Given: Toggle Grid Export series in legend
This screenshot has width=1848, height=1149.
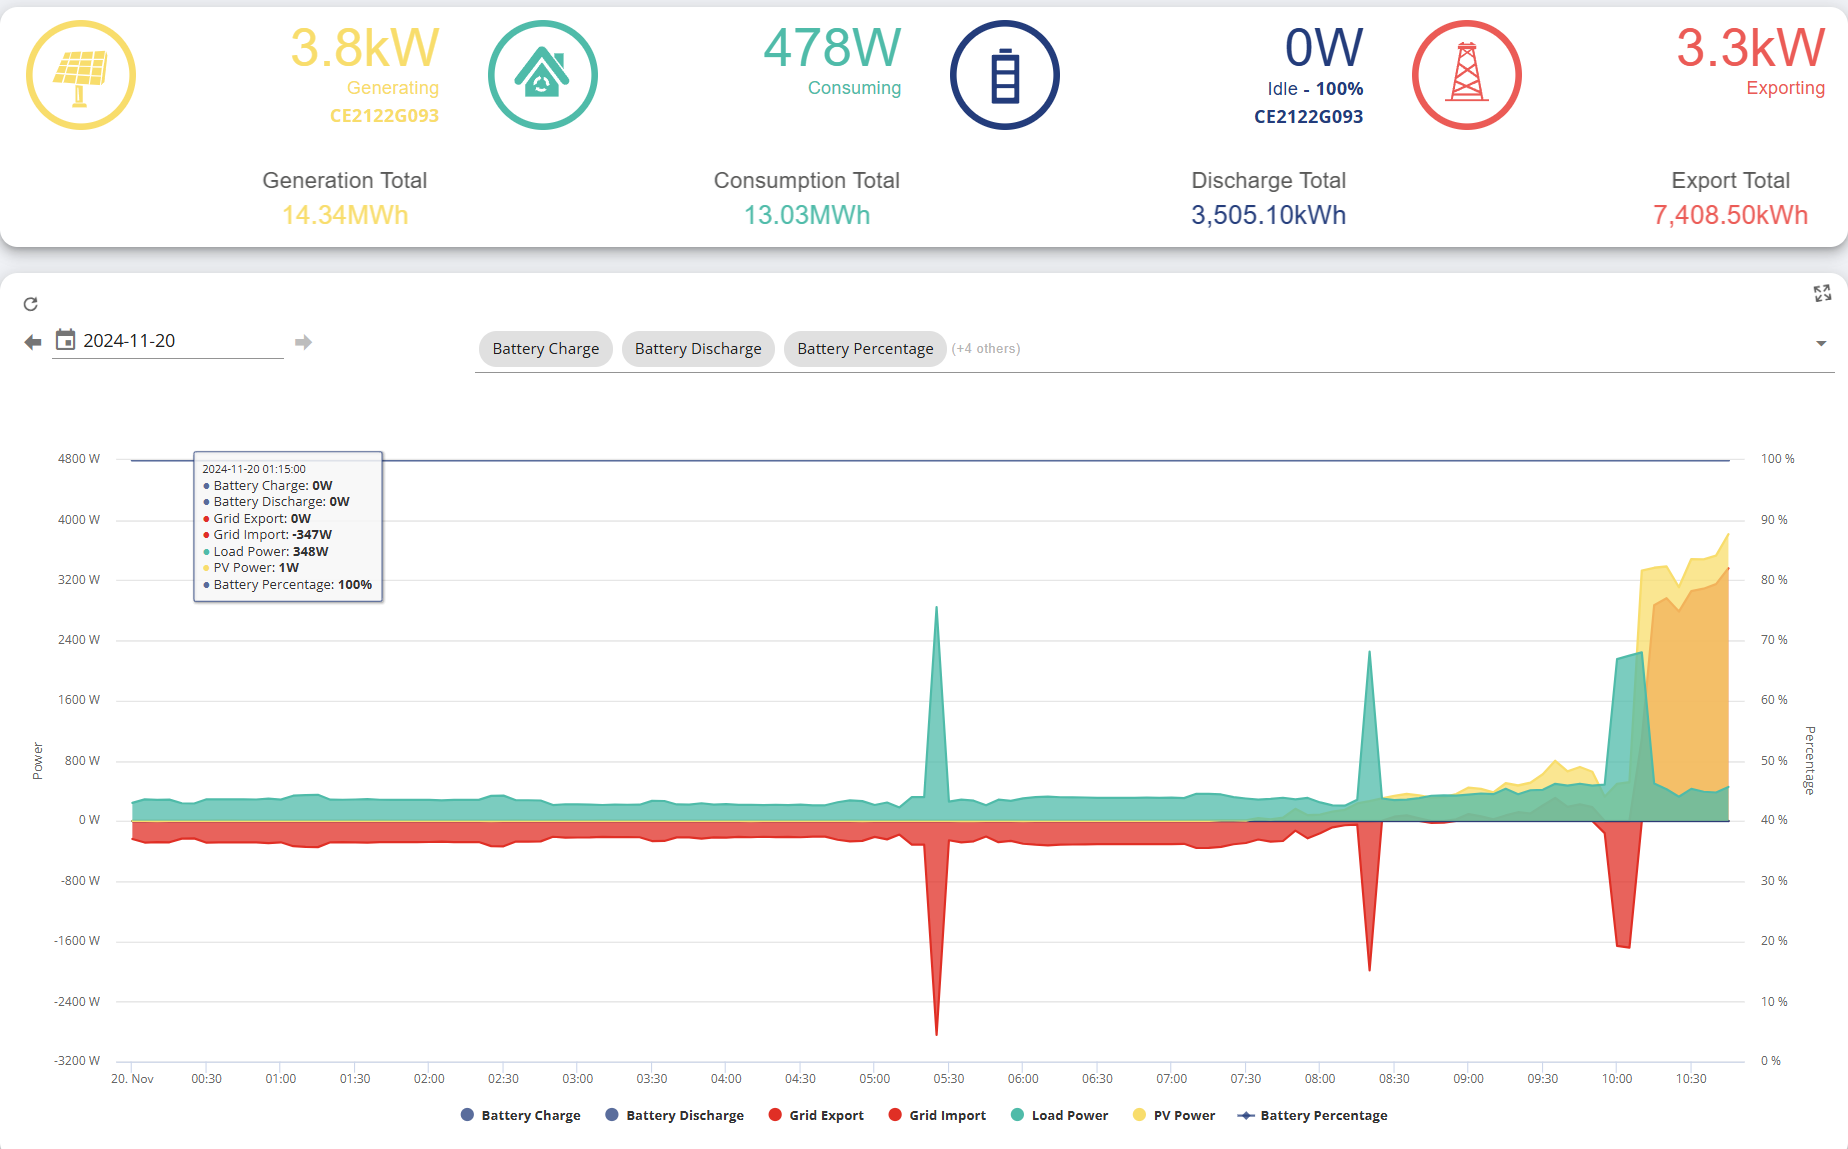Looking at the screenshot, I should tap(815, 1115).
